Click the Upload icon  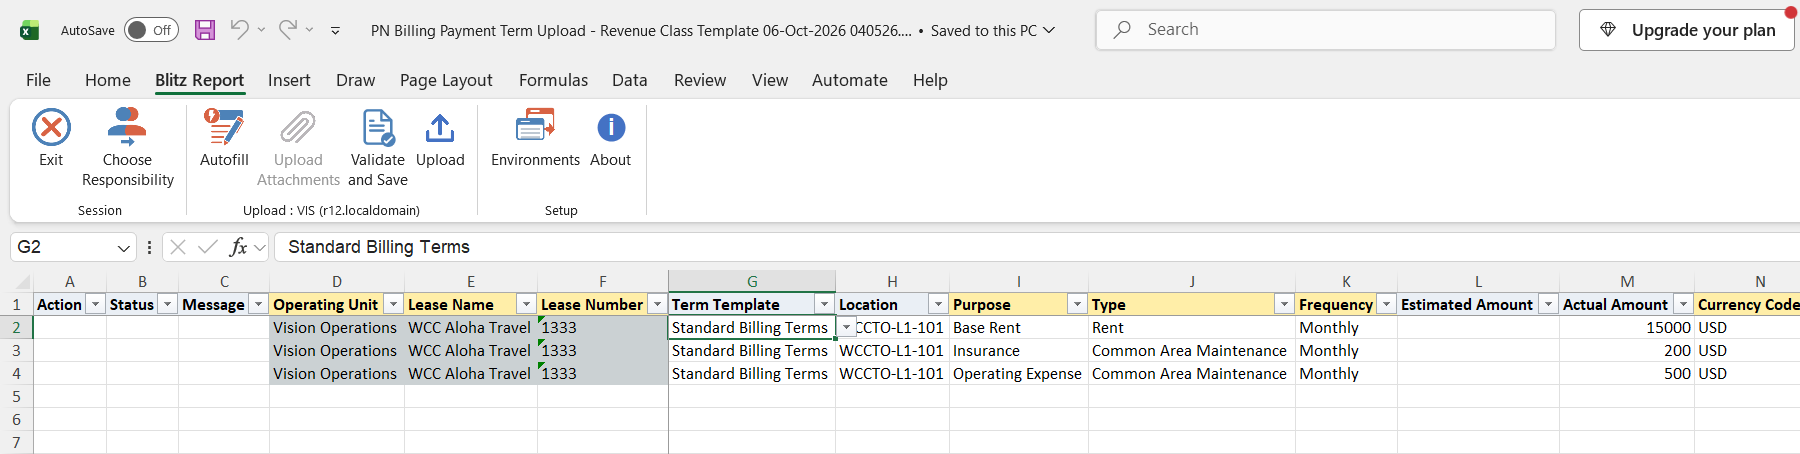[440, 128]
